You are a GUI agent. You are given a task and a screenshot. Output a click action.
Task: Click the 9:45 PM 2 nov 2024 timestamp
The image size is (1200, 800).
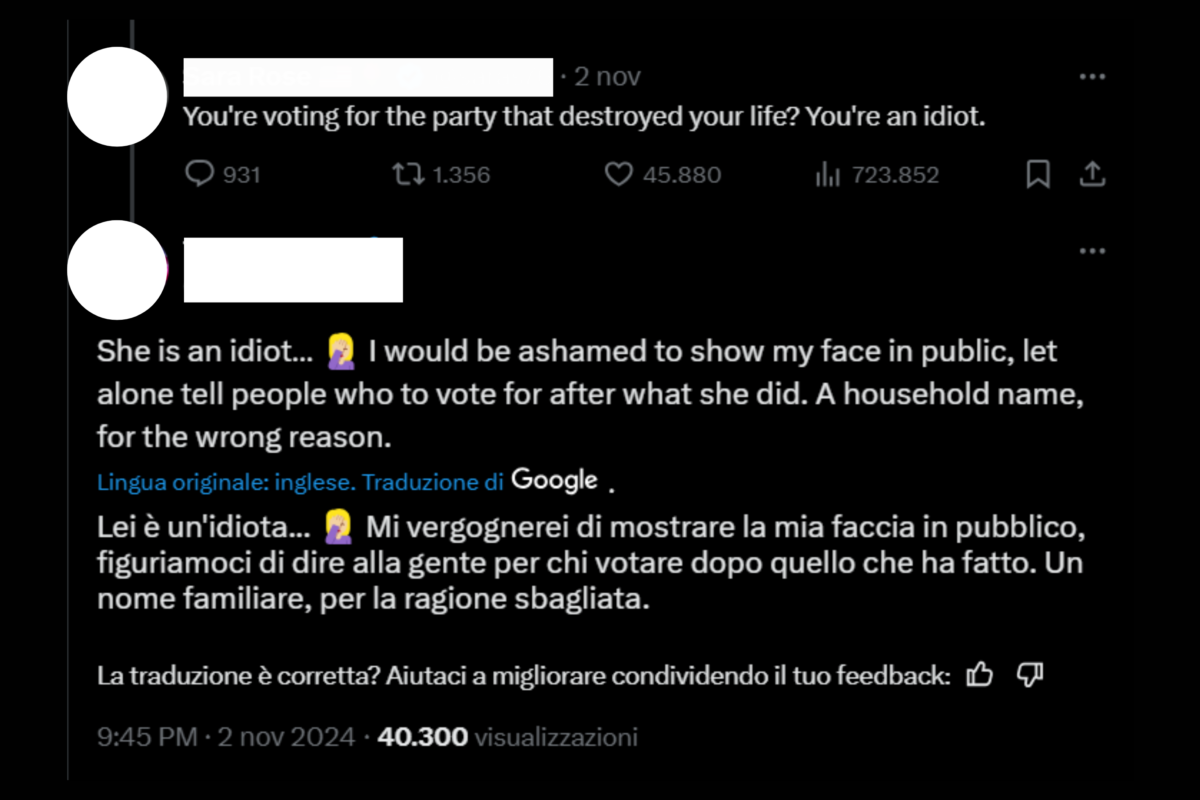[226, 738]
